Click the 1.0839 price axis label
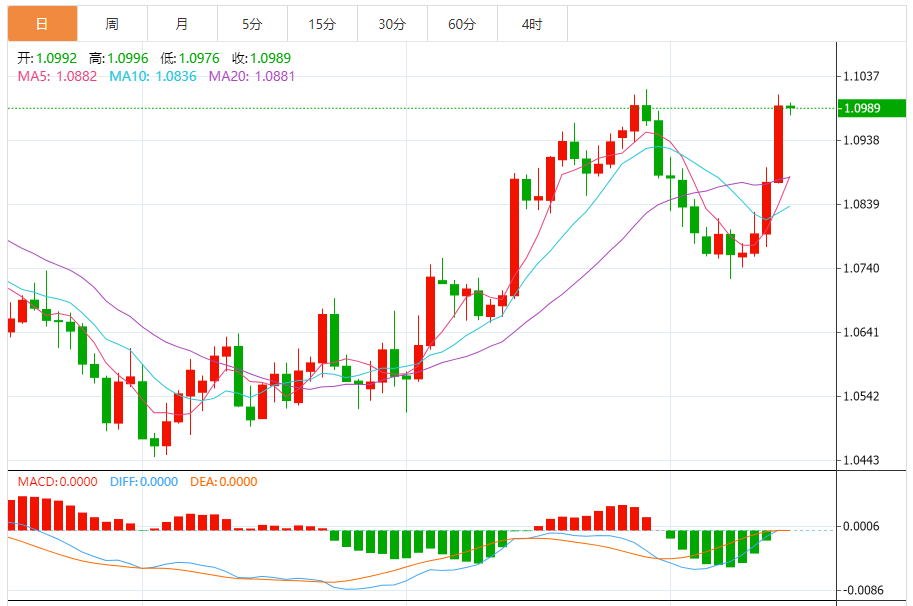The width and height of the screenshot is (913, 606). [861, 204]
